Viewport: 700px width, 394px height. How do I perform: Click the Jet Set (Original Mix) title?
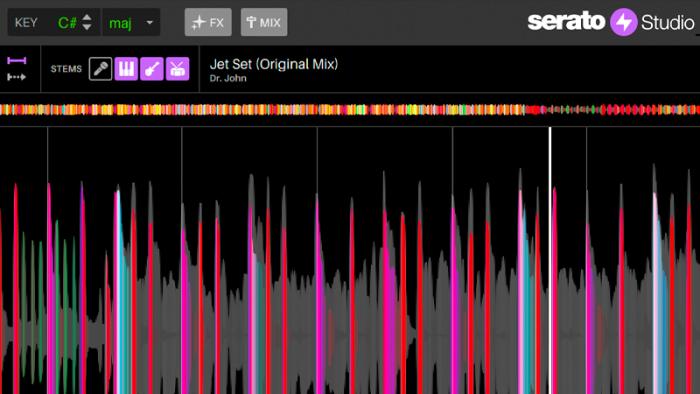pyautogui.click(x=274, y=64)
